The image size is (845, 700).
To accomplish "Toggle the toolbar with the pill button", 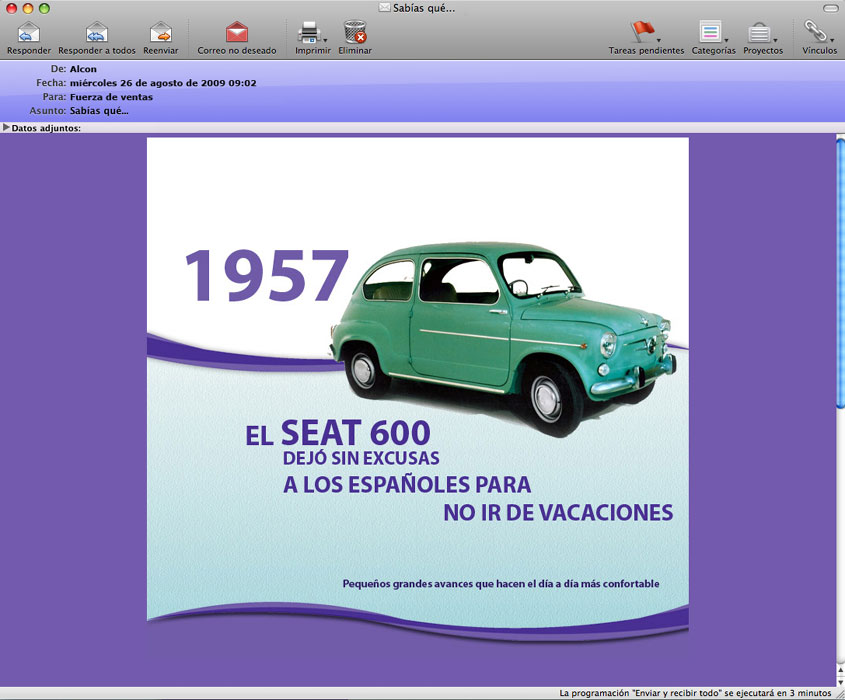I will 831,8.
